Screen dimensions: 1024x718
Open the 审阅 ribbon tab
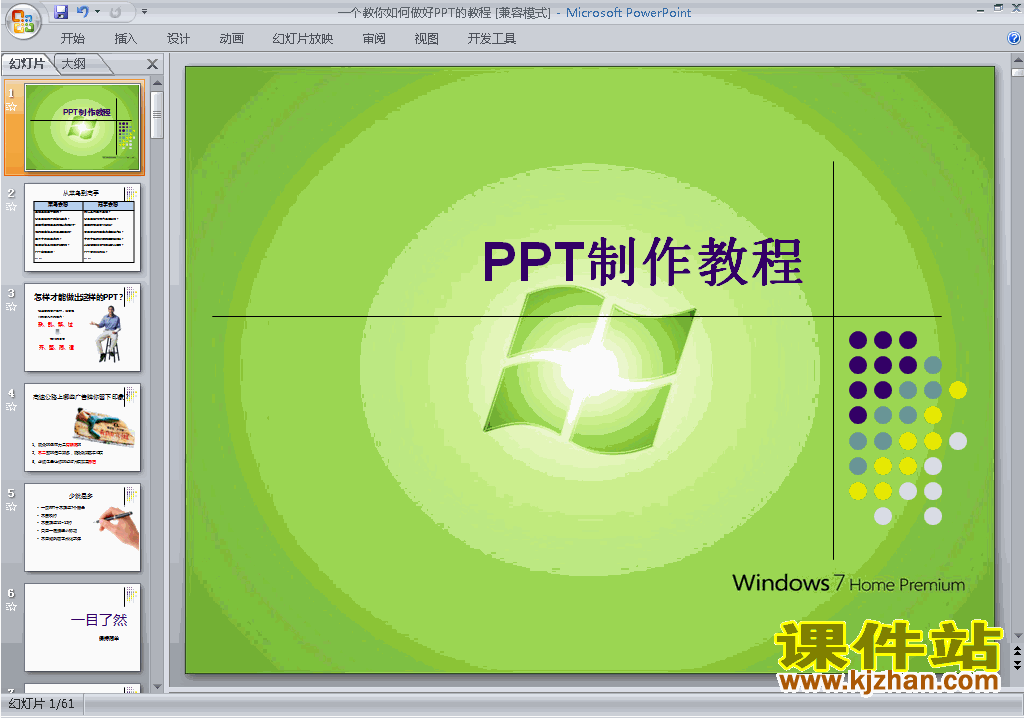click(x=374, y=39)
